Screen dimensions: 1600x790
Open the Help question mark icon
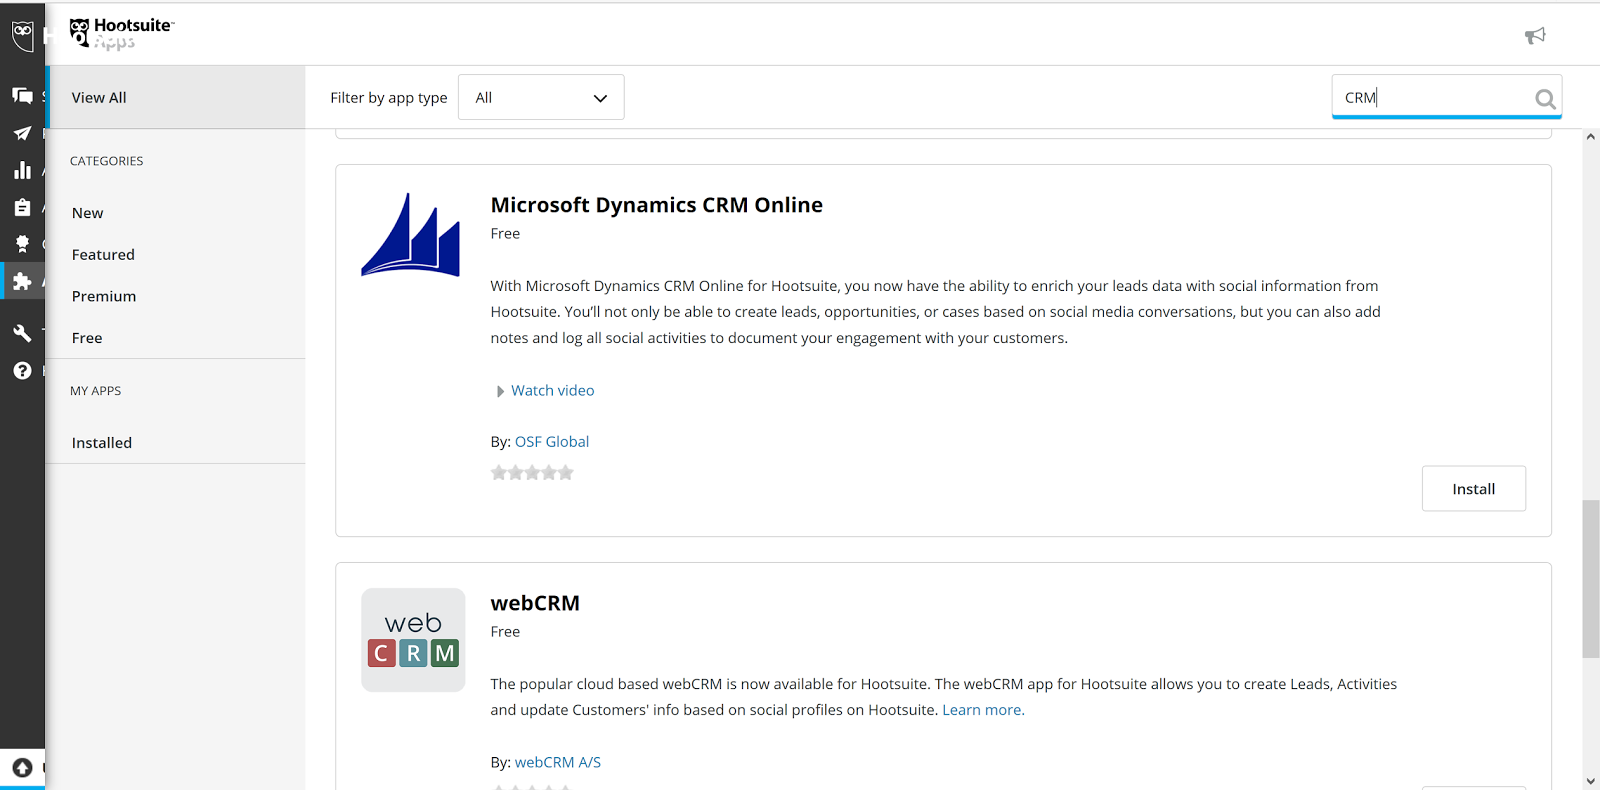22,371
